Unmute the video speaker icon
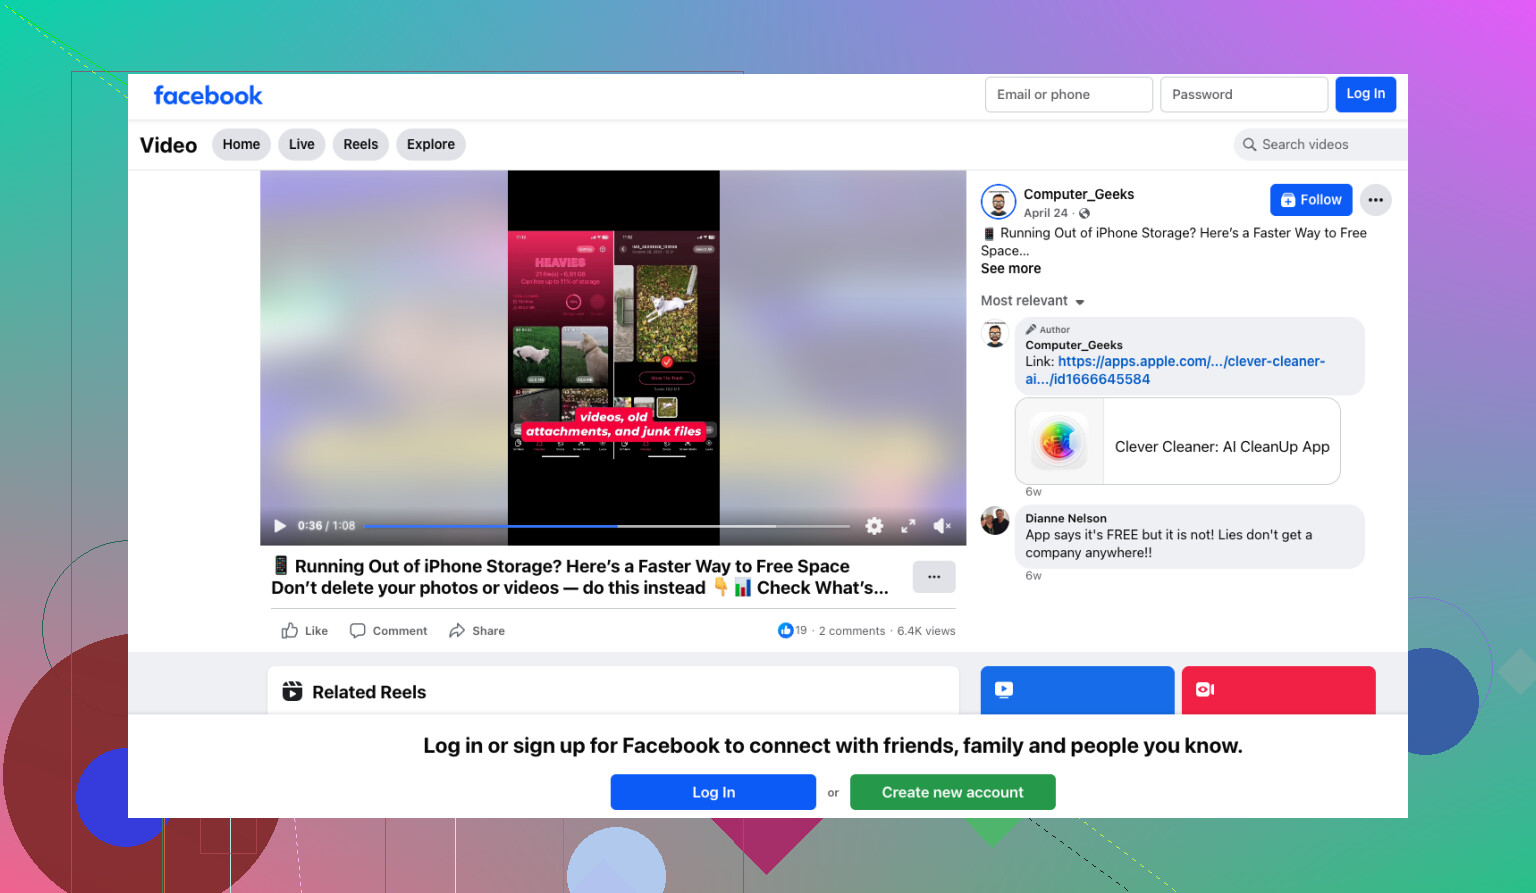This screenshot has height=893, width=1536. [942, 526]
